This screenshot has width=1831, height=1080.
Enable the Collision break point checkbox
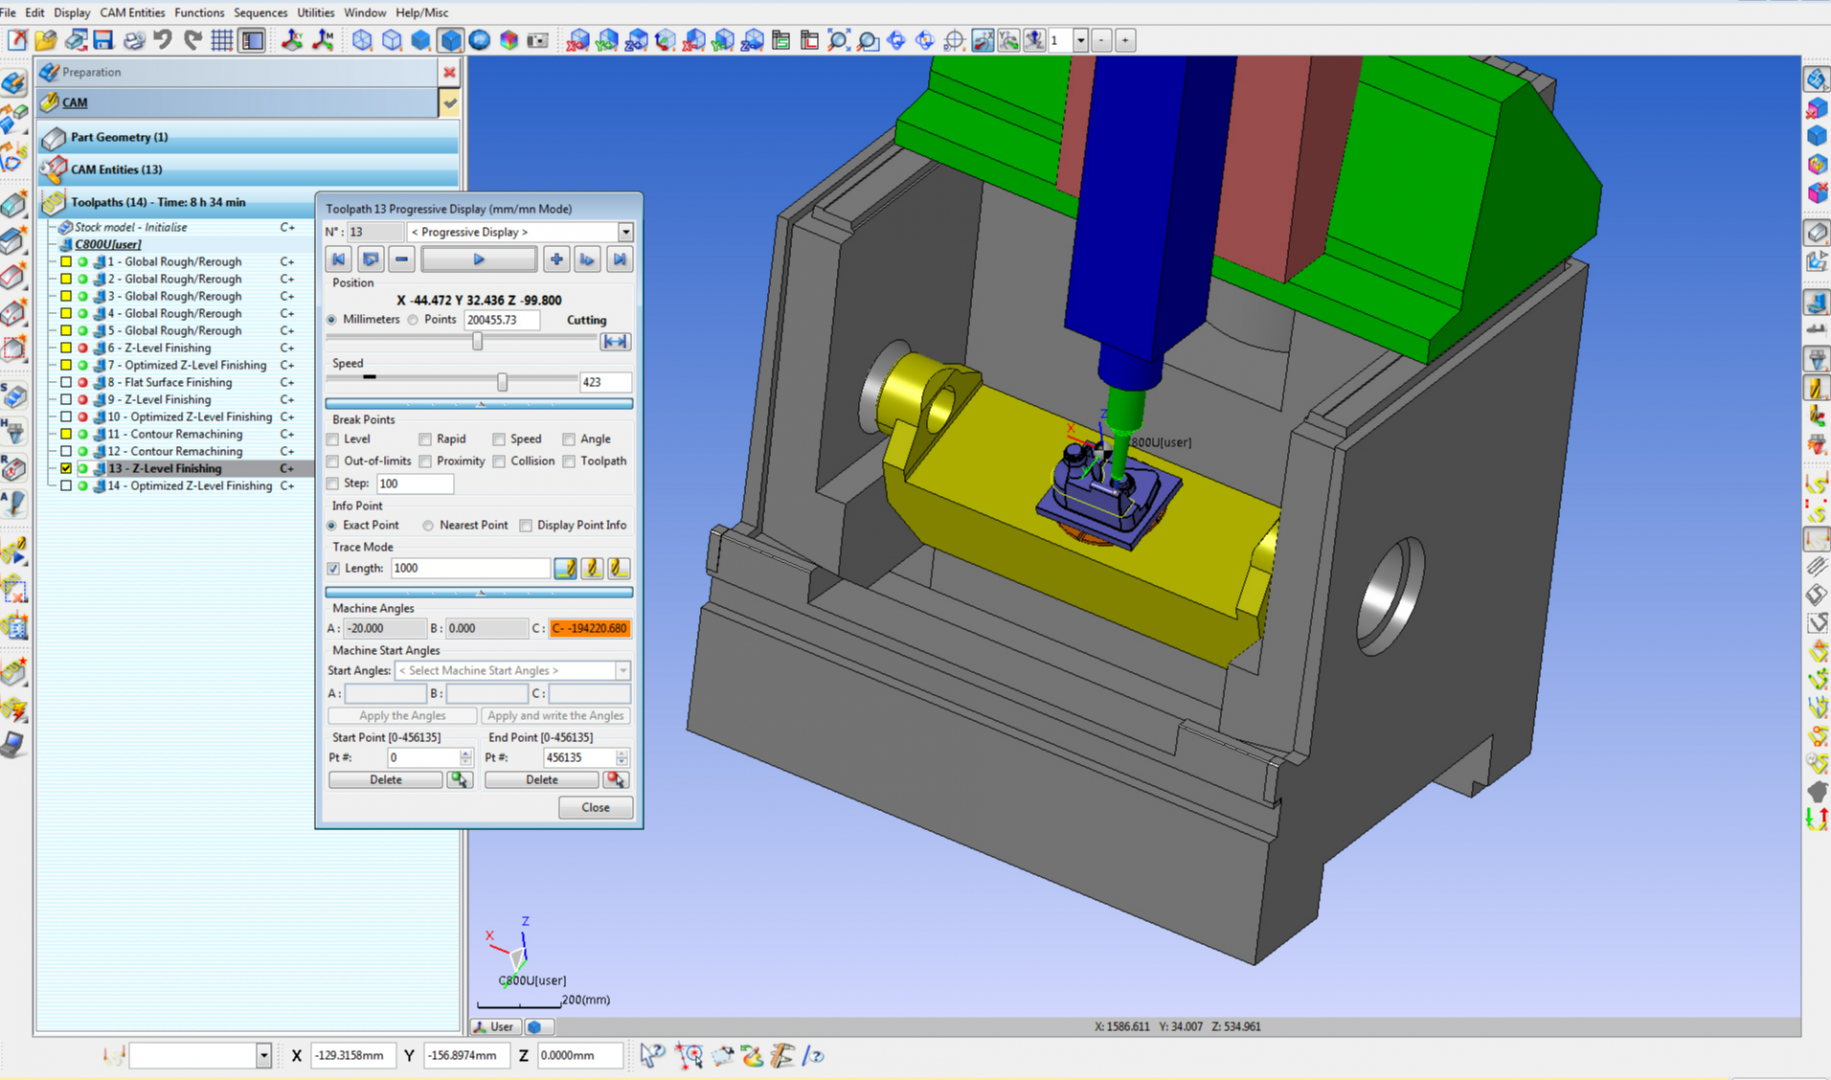pos(499,461)
